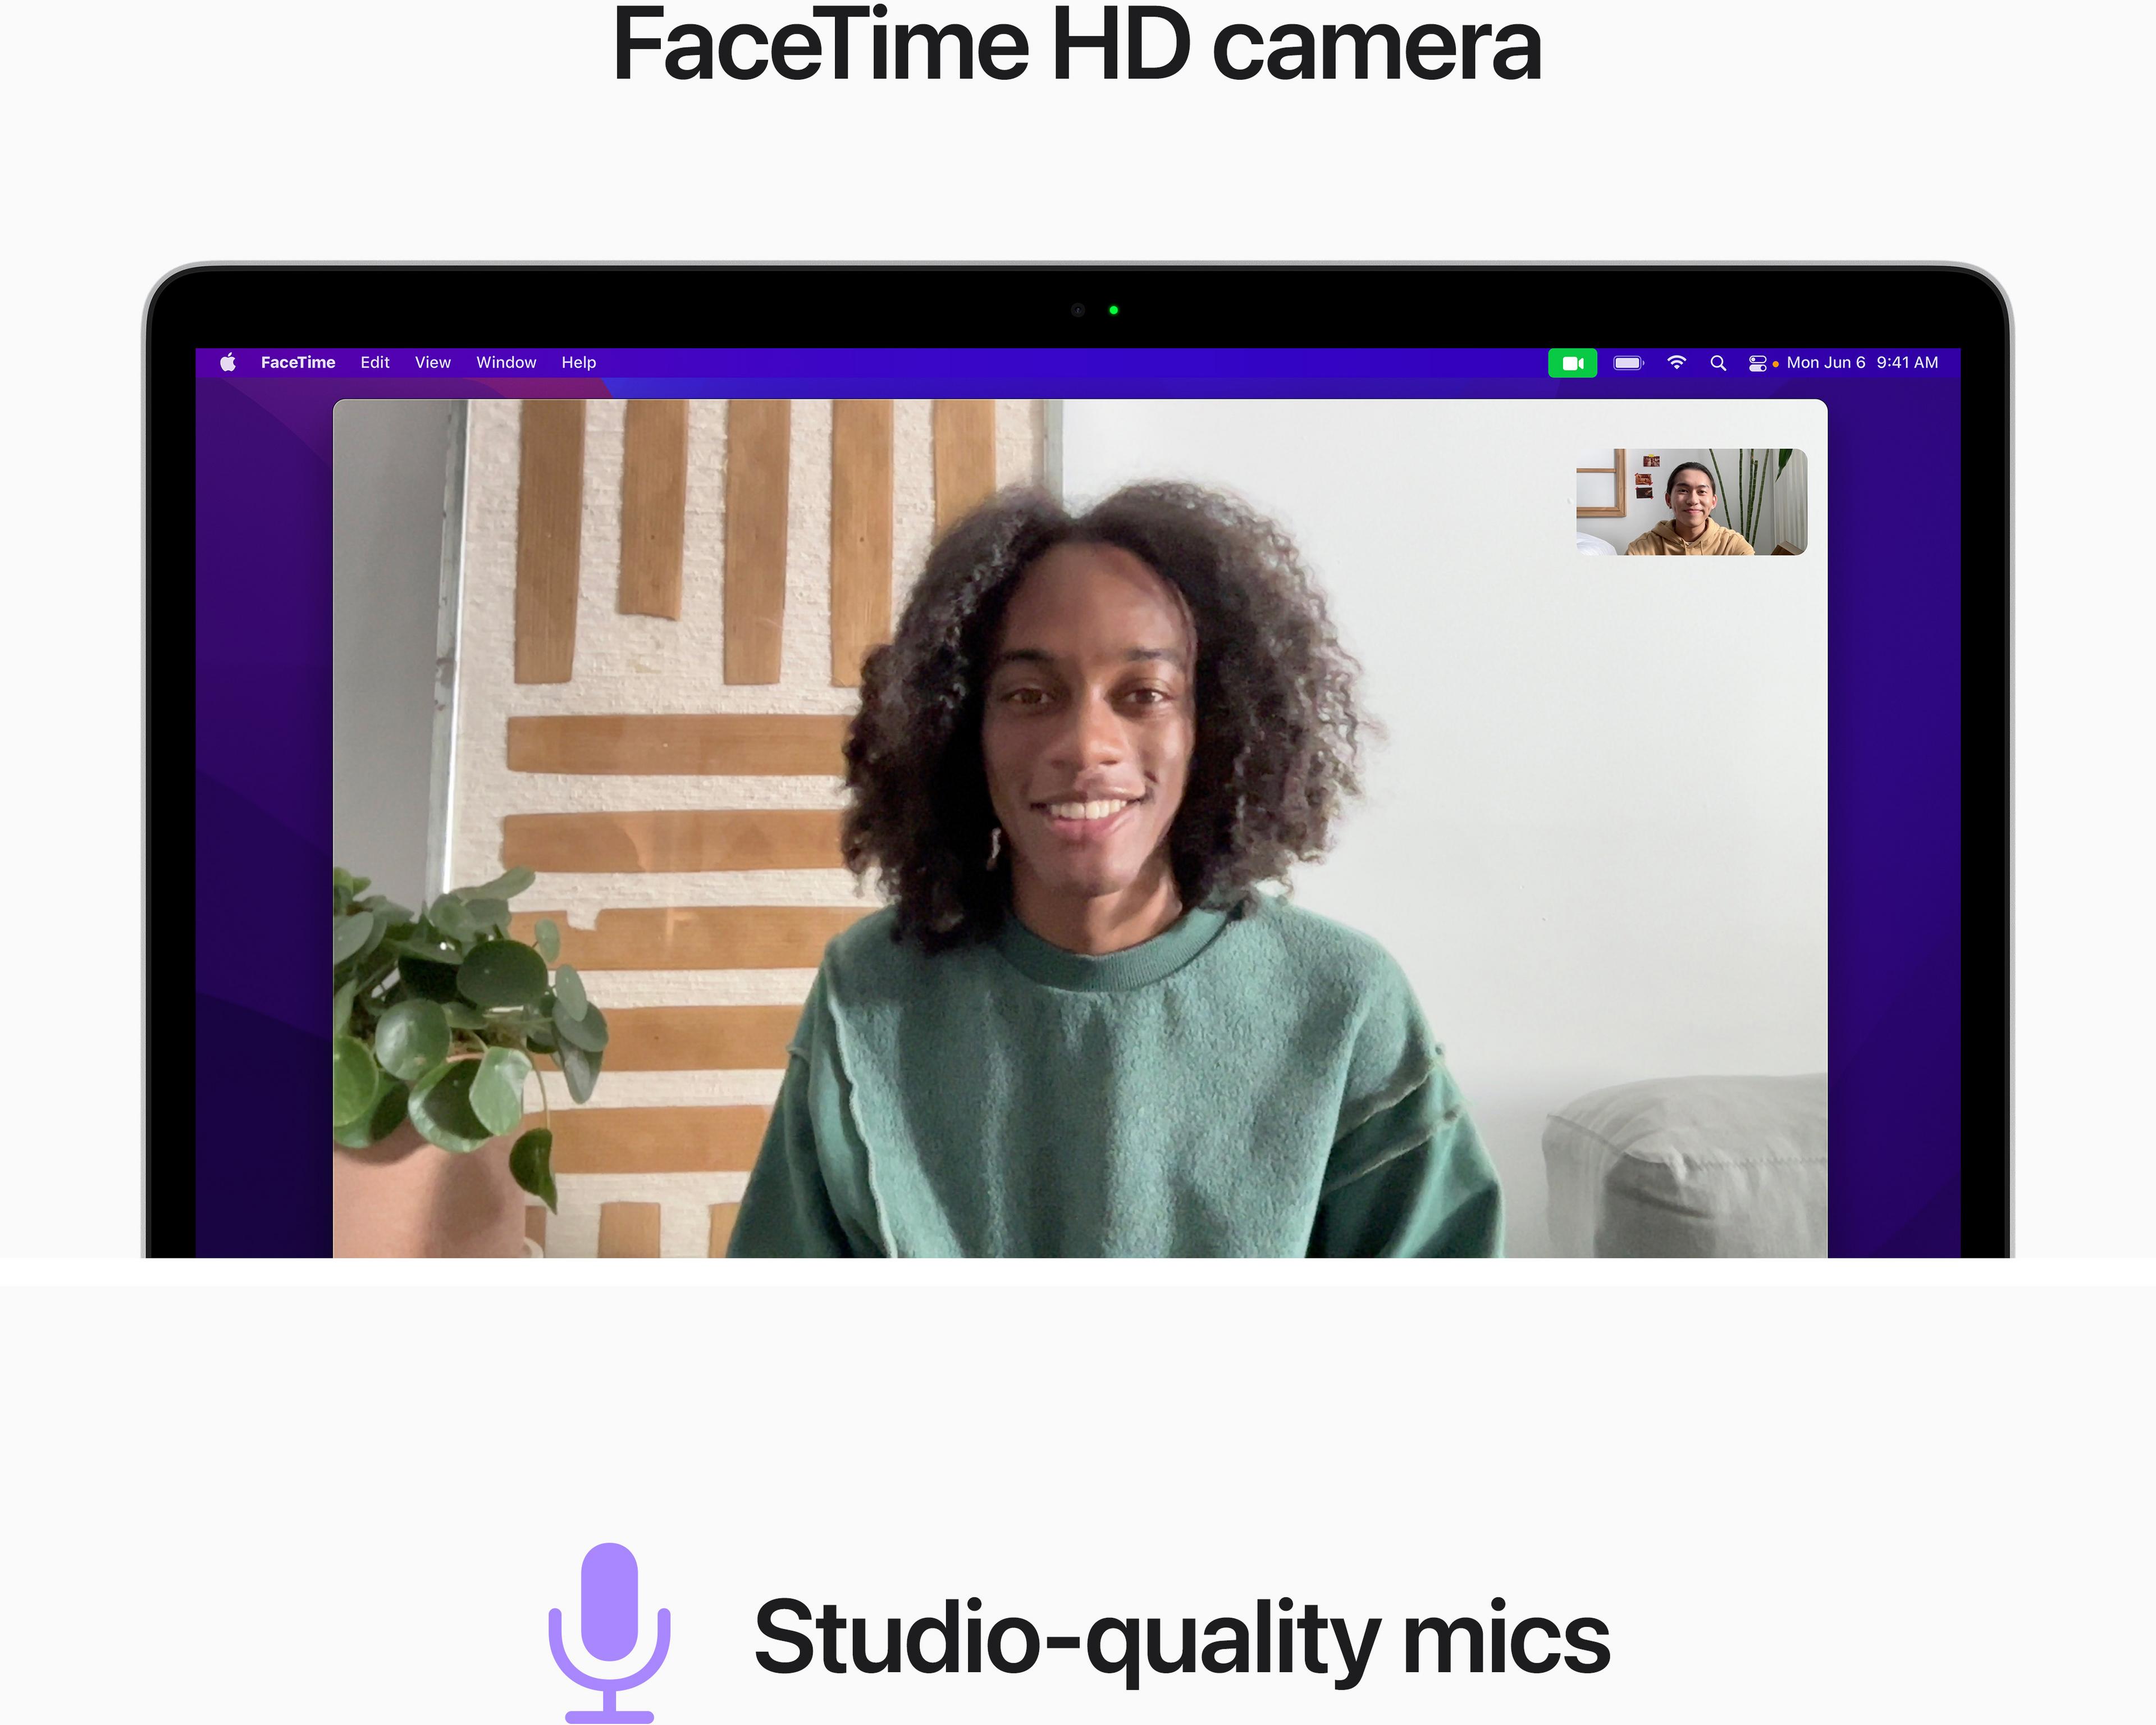Click the Studio-quality mics heading
Screen dimensions: 2156x1725
coord(1181,1637)
